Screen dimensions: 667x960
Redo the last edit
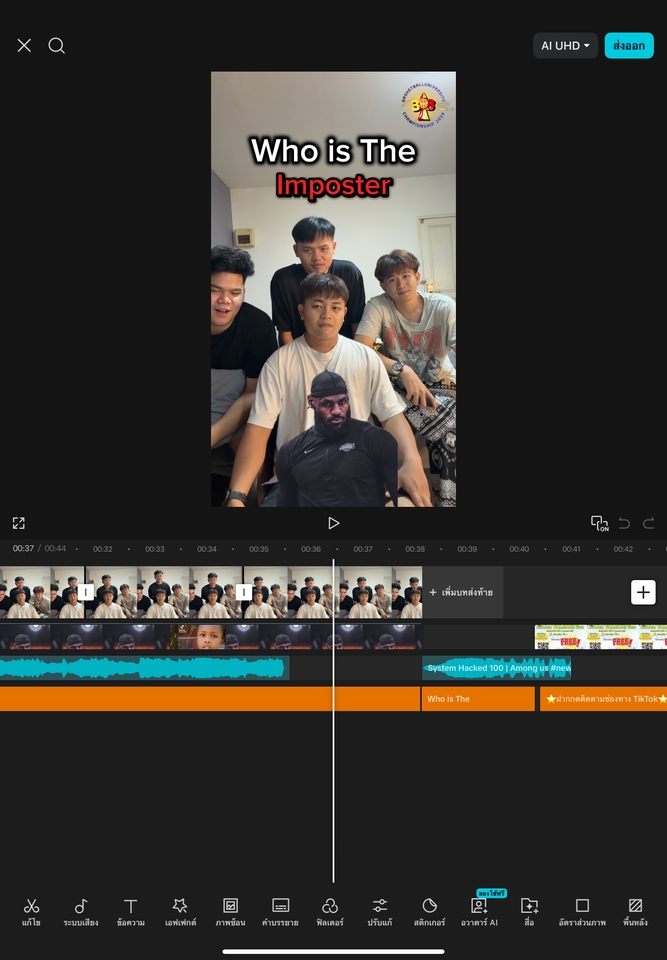coord(649,523)
